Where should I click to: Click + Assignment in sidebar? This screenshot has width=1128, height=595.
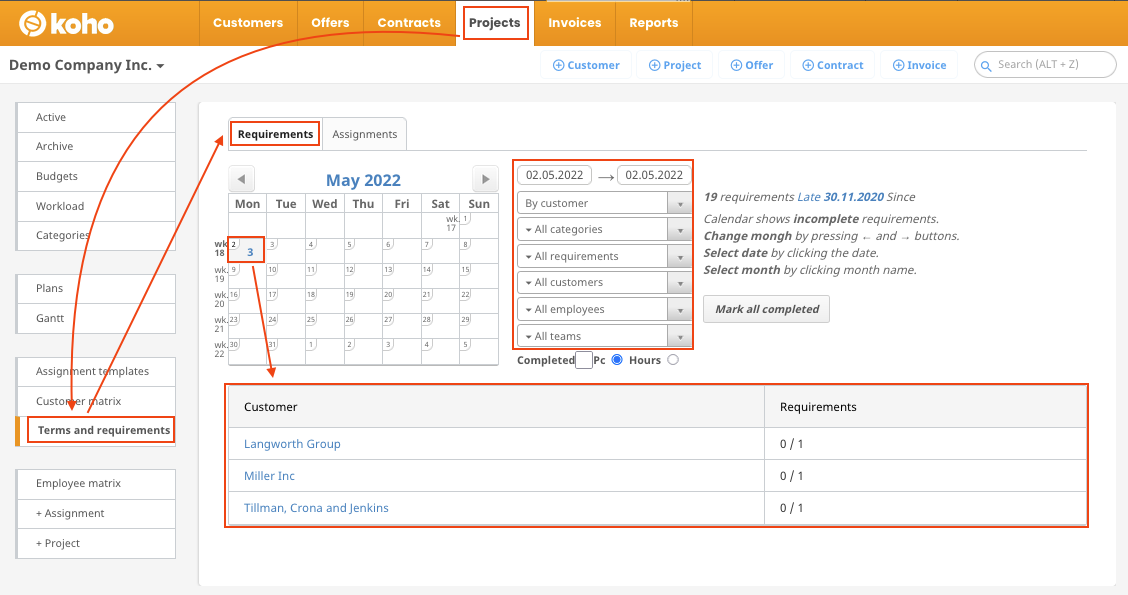pyautogui.click(x=96, y=513)
